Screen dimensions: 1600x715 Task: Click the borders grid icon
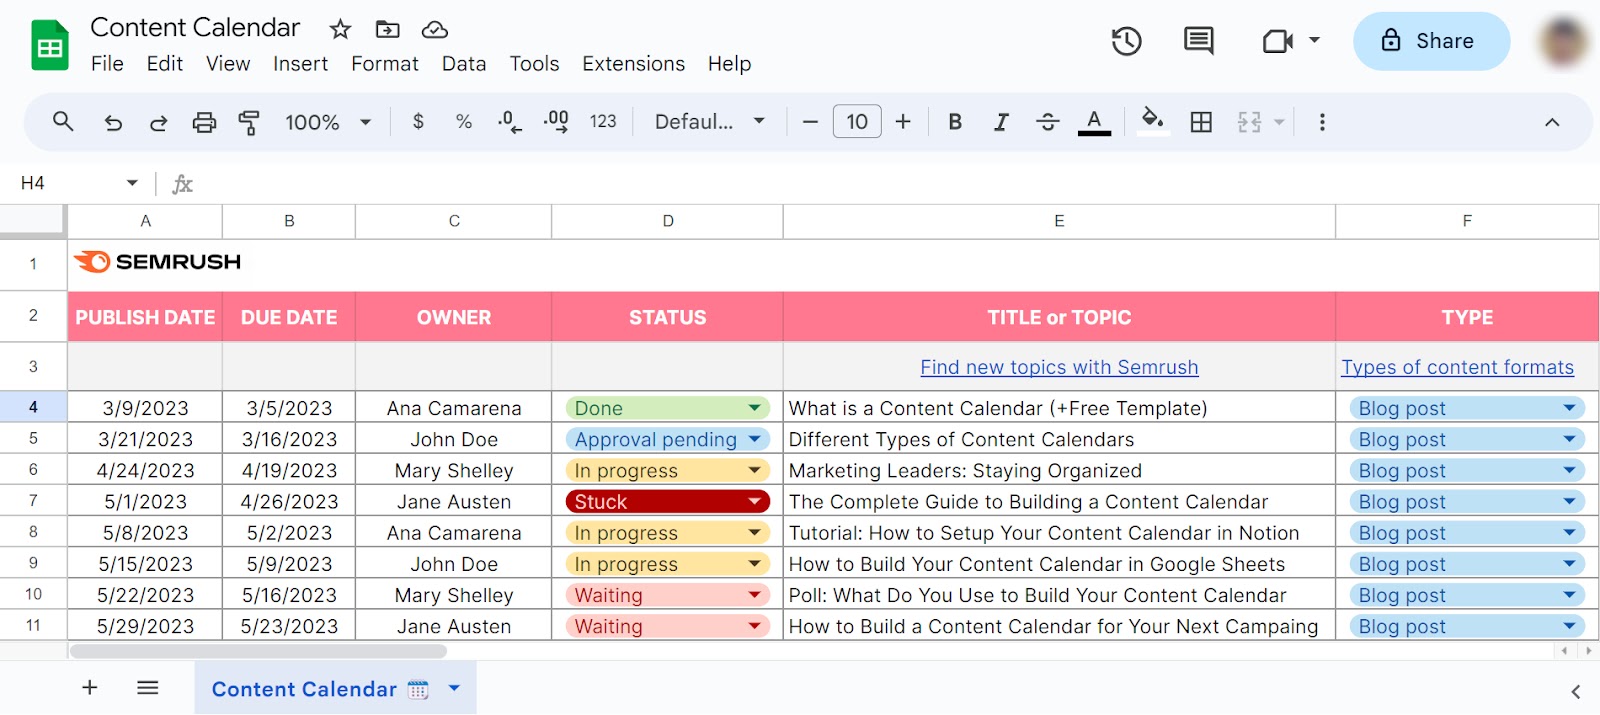tap(1201, 122)
